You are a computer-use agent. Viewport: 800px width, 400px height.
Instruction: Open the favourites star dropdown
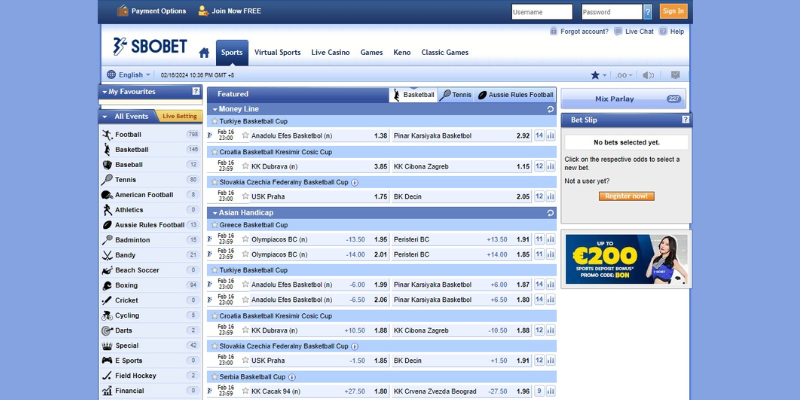tap(598, 76)
